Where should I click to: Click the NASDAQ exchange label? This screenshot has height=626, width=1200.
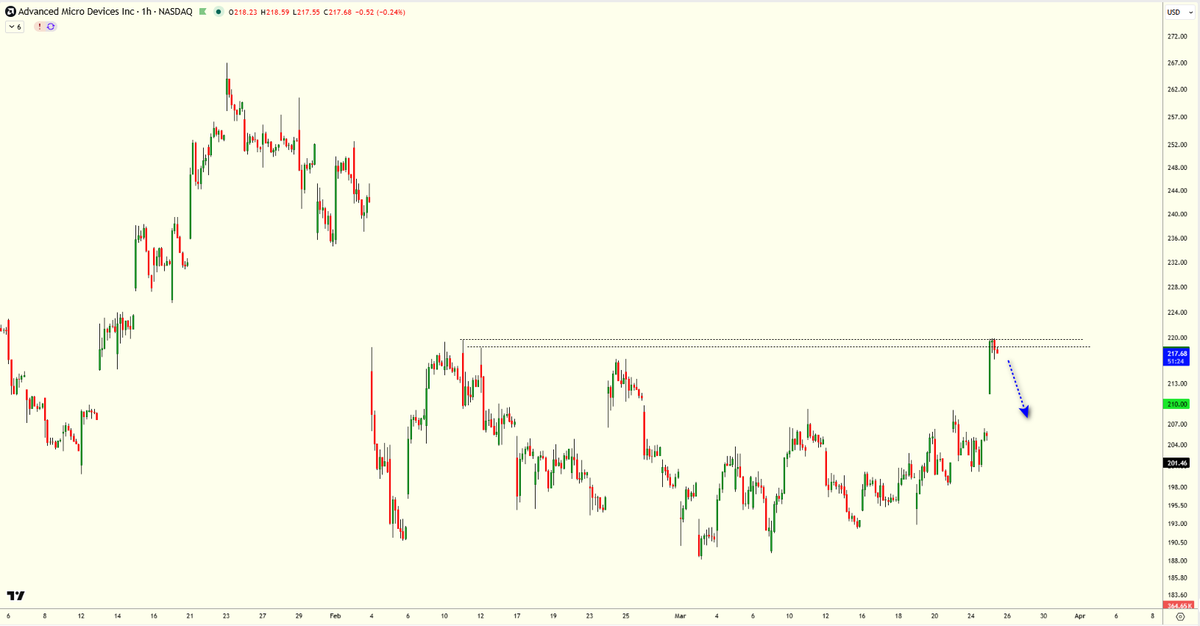(176, 10)
